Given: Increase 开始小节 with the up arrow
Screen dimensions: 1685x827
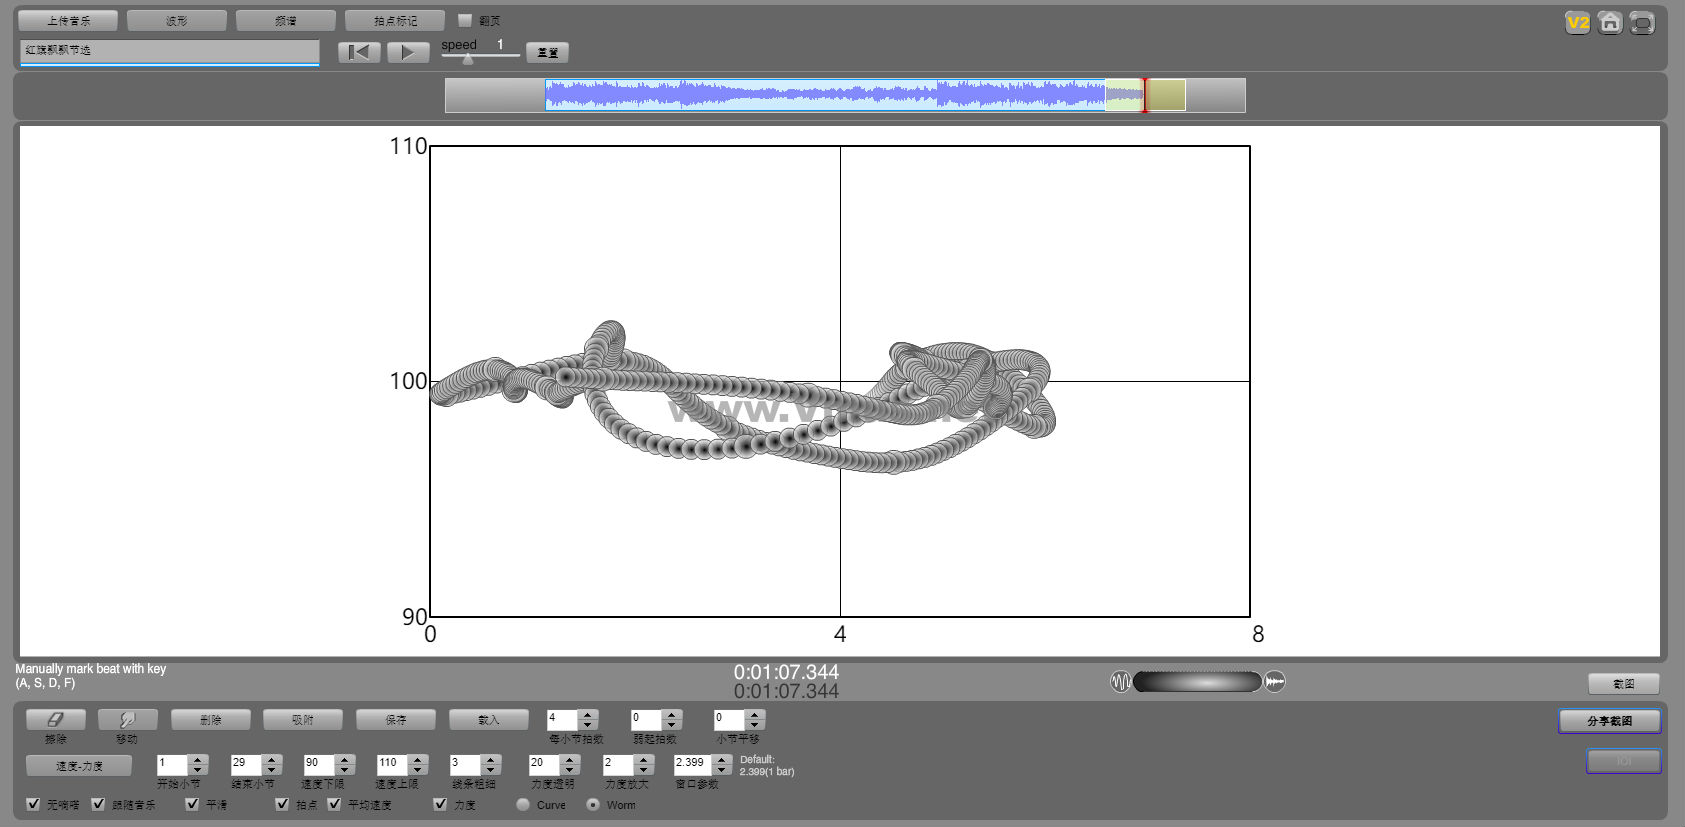Looking at the screenshot, I should [198, 760].
